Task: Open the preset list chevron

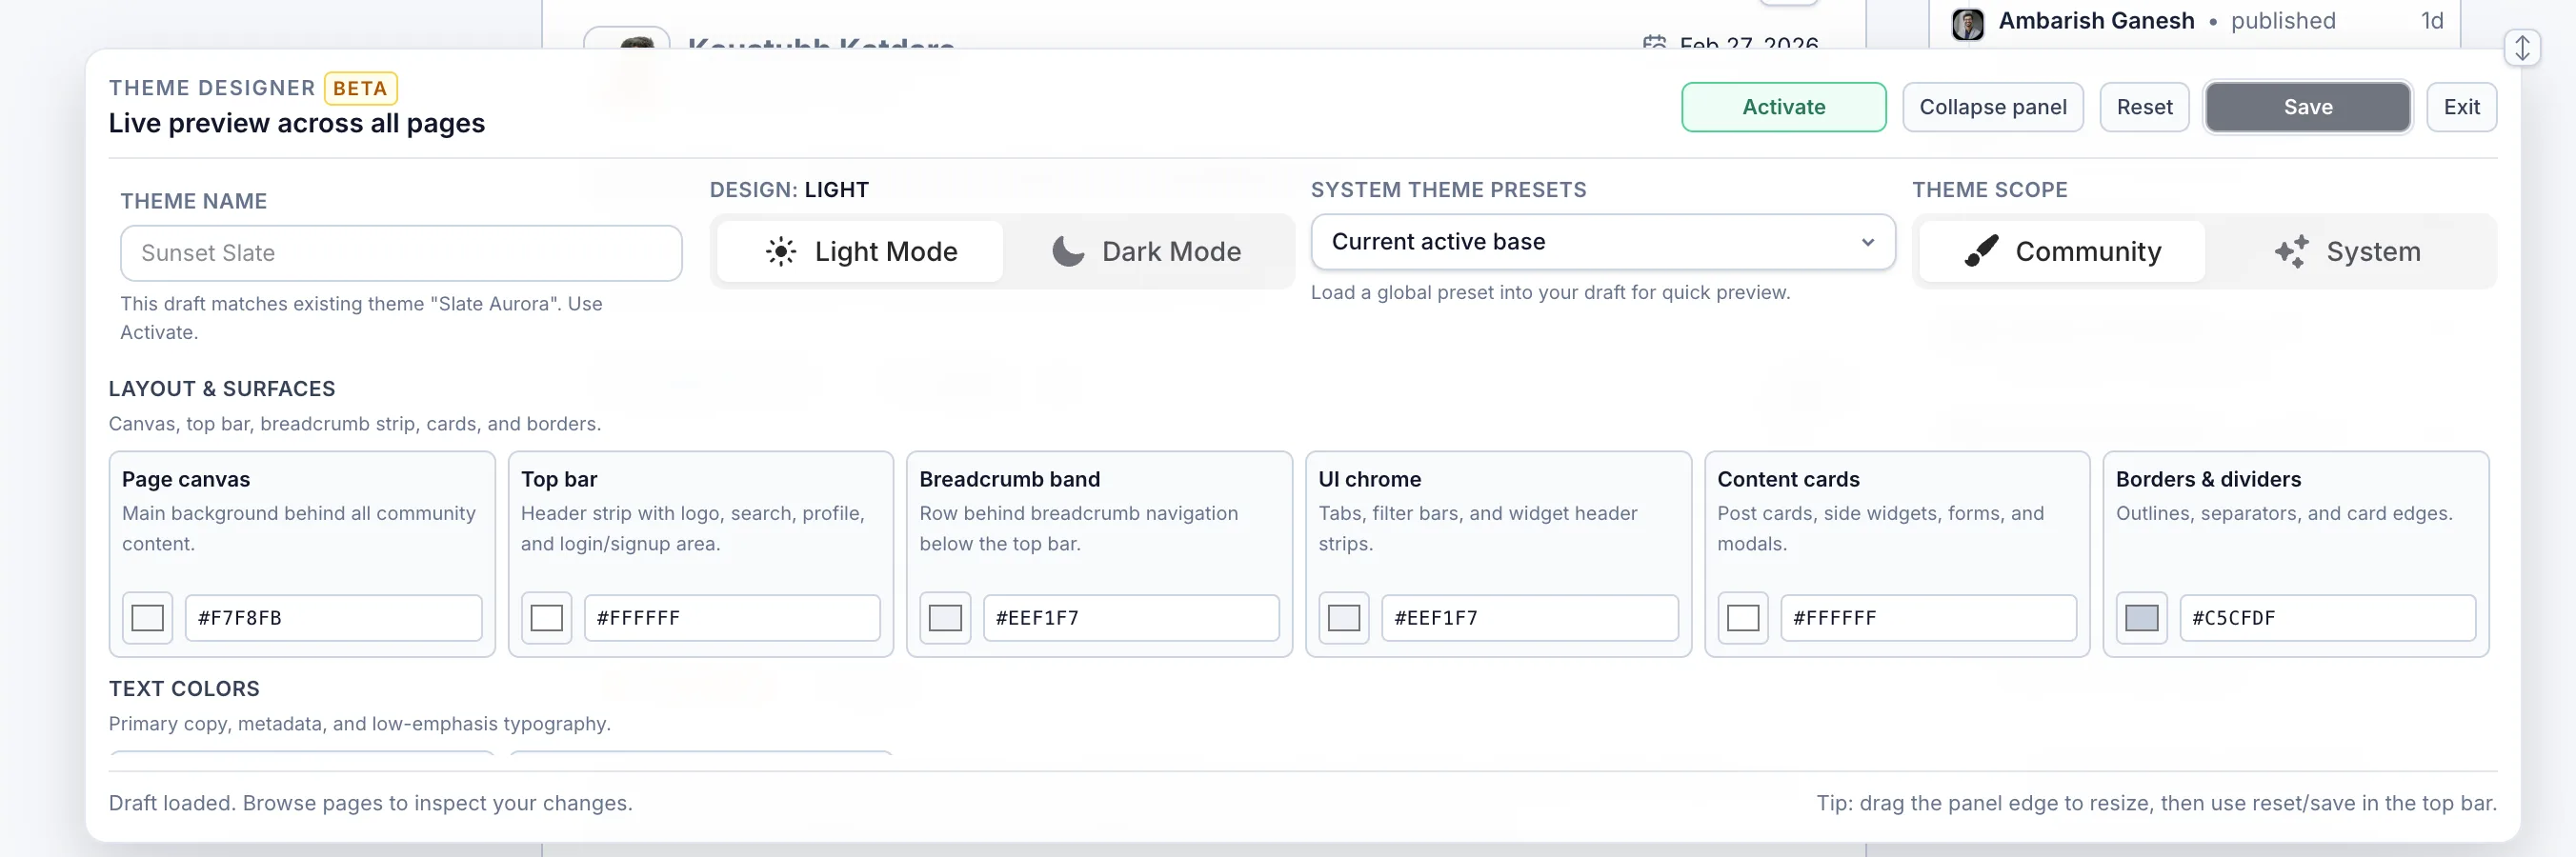Action: pyautogui.click(x=1866, y=242)
